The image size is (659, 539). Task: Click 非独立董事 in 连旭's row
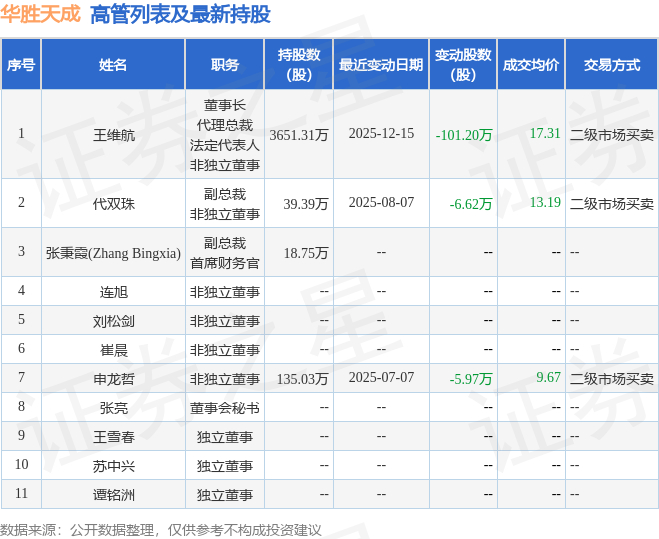[x=225, y=292]
